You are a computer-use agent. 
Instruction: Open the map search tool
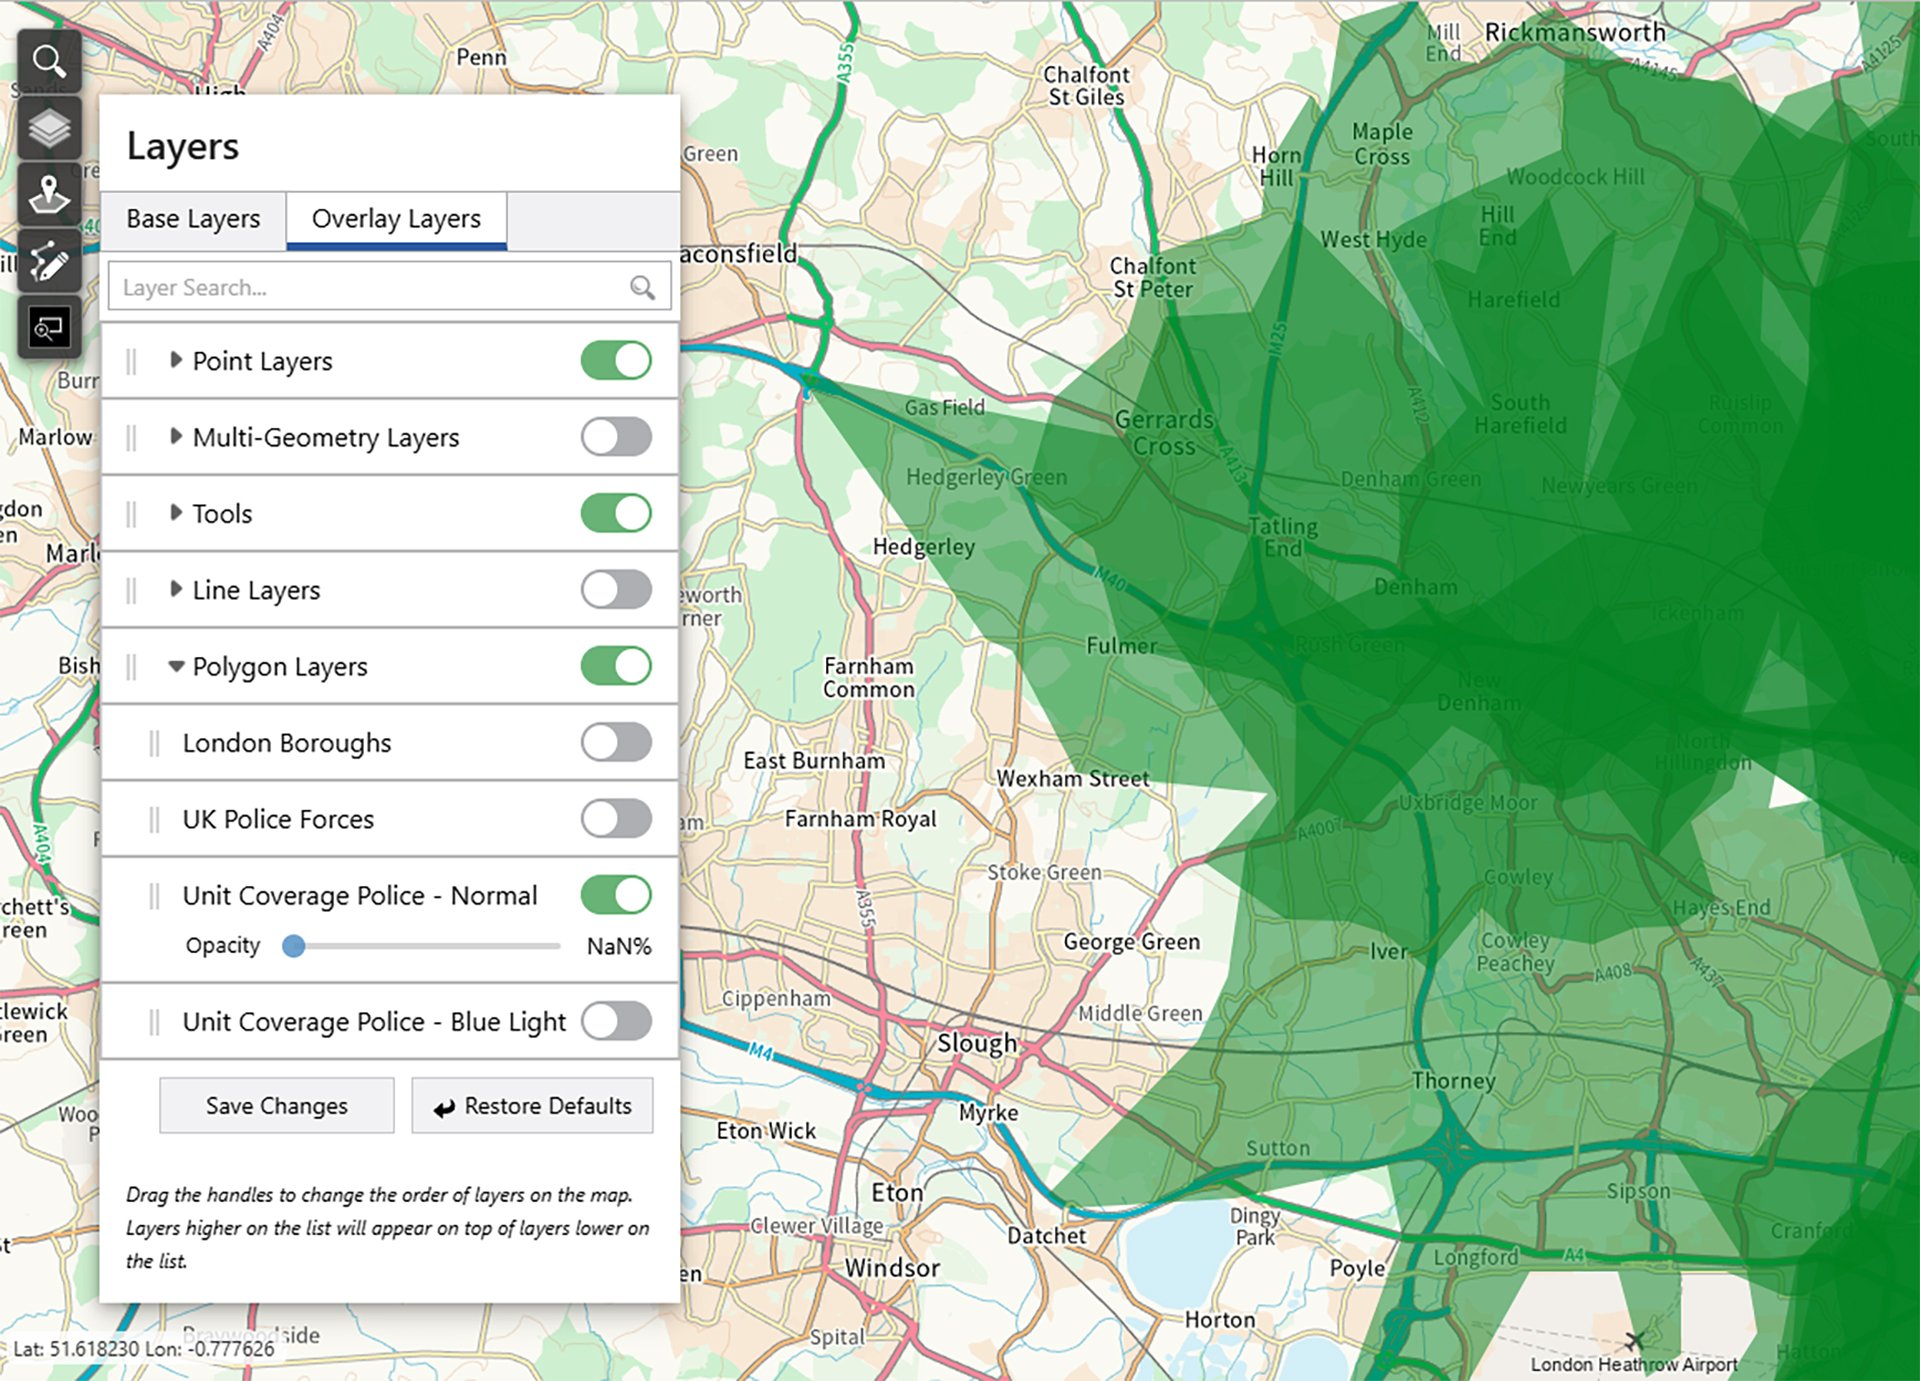49,61
